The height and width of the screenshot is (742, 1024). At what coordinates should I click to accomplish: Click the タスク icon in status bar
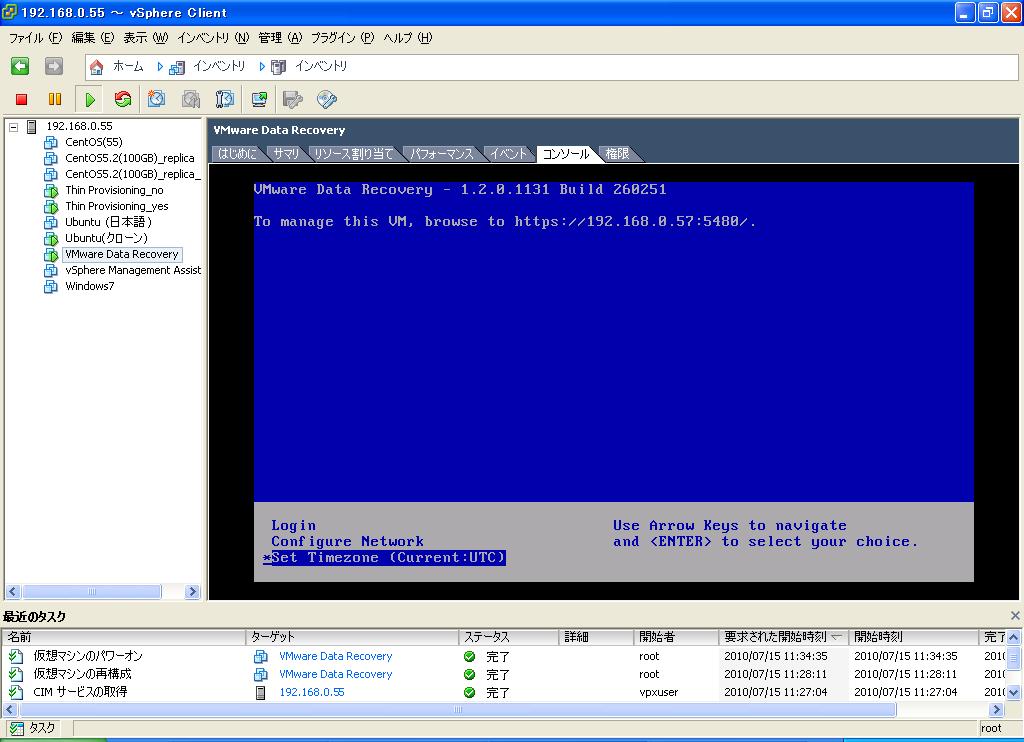[16, 728]
